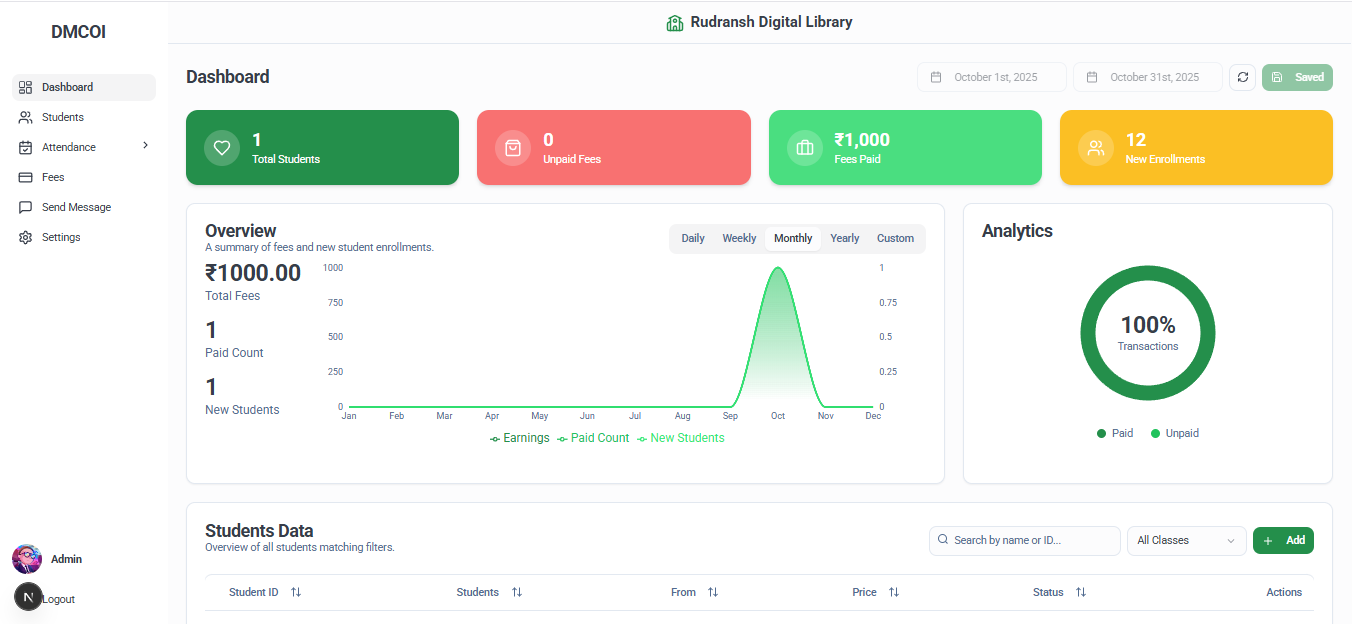The image size is (1352, 624).
Task: Open the October 1st, 2025 start date picker
Action: [991, 77]
